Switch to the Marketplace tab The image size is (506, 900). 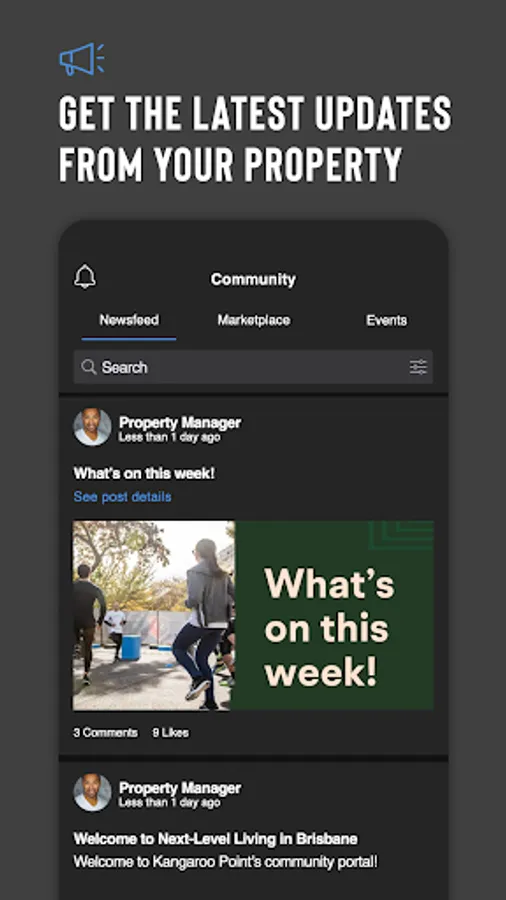[x=254, y=320]
